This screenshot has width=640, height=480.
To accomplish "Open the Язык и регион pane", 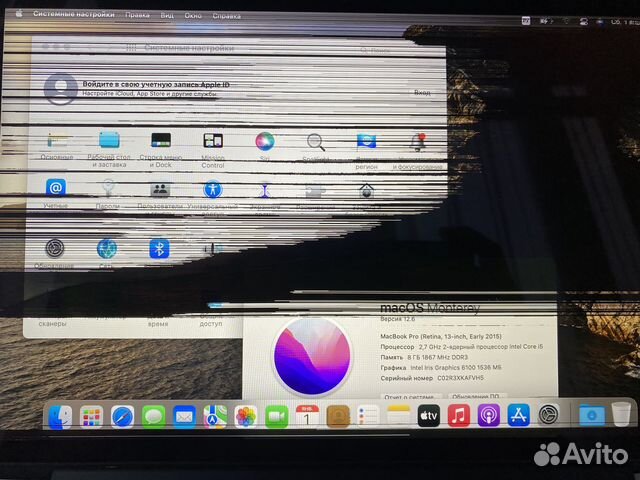I will (366, 151).
